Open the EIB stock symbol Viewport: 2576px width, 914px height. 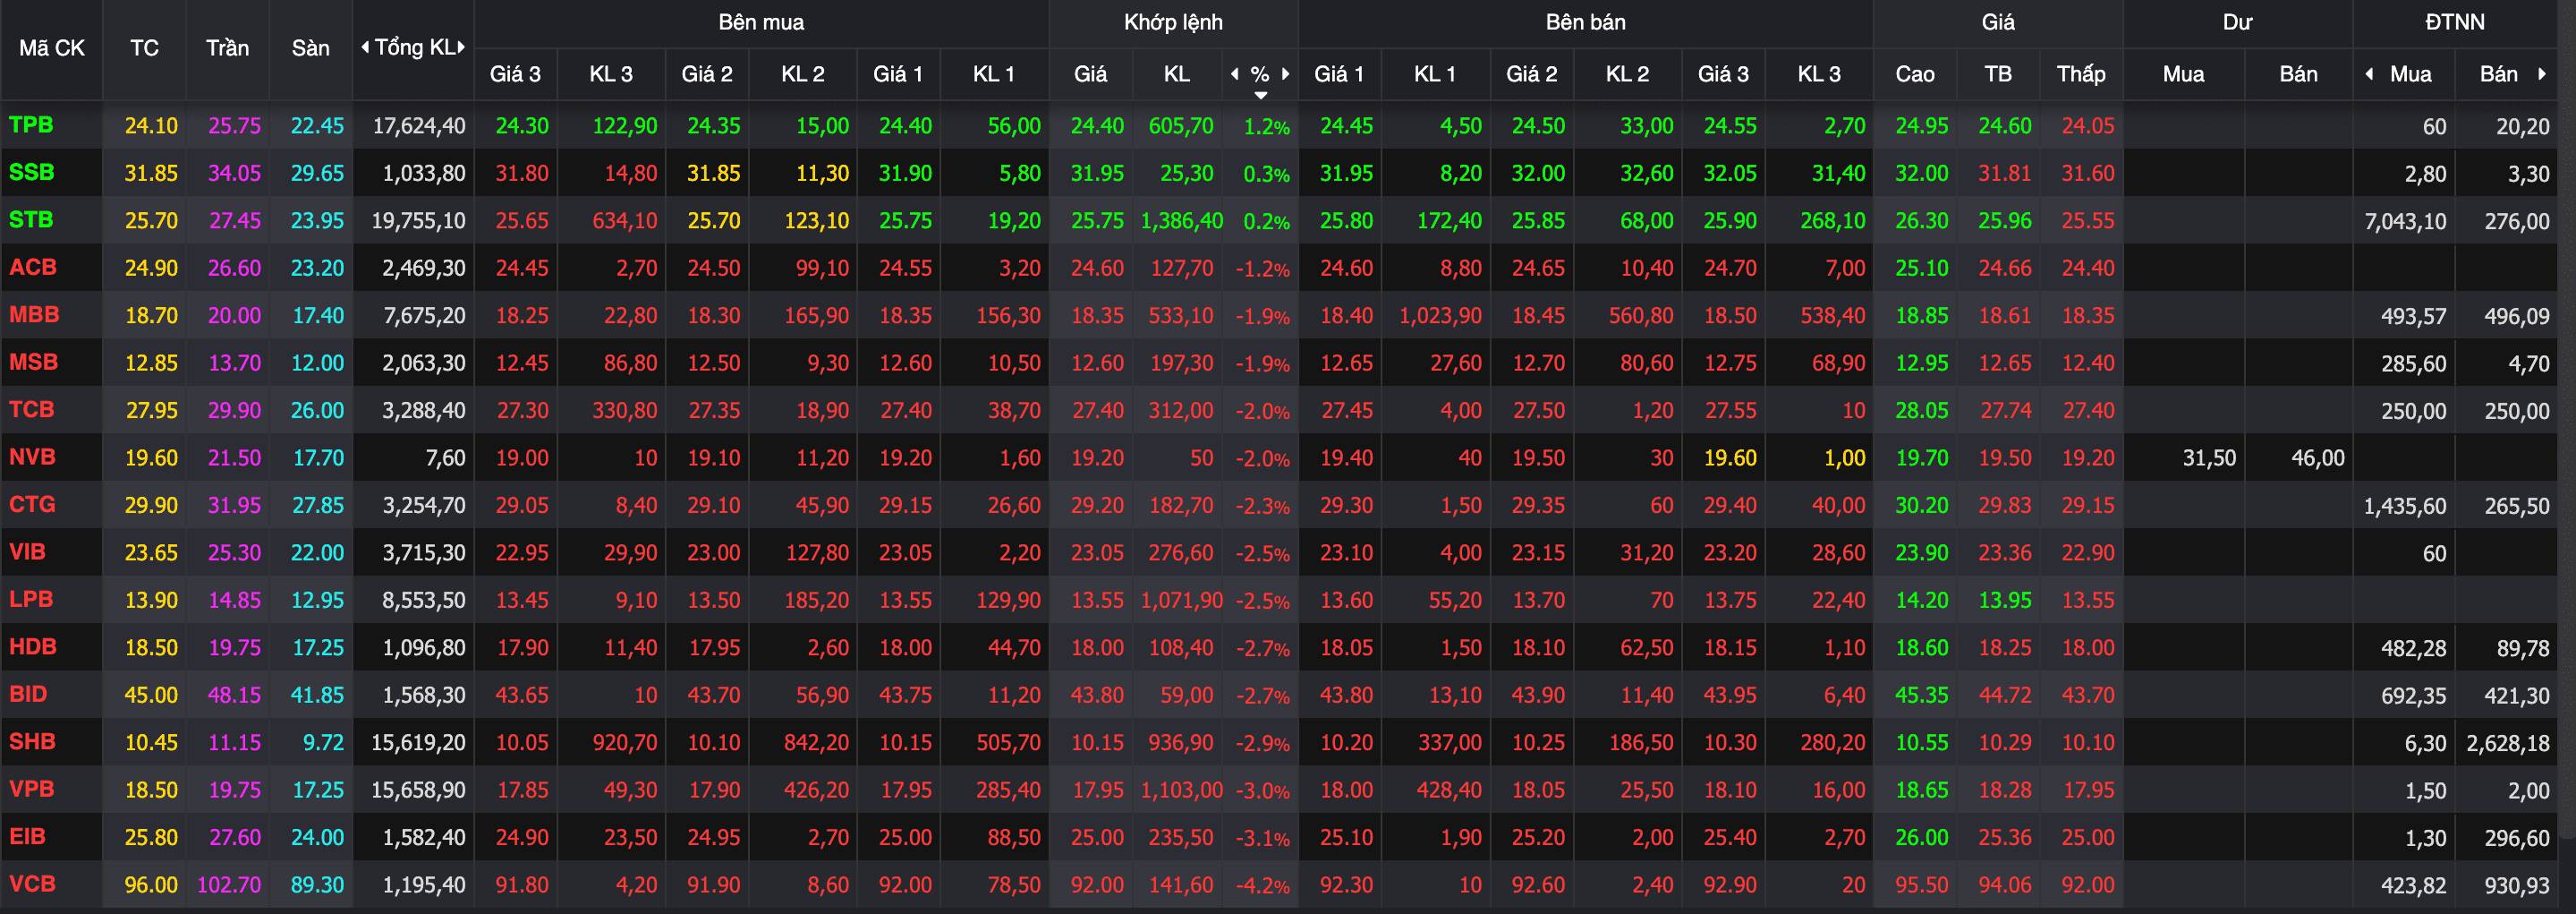coord(27,837)
